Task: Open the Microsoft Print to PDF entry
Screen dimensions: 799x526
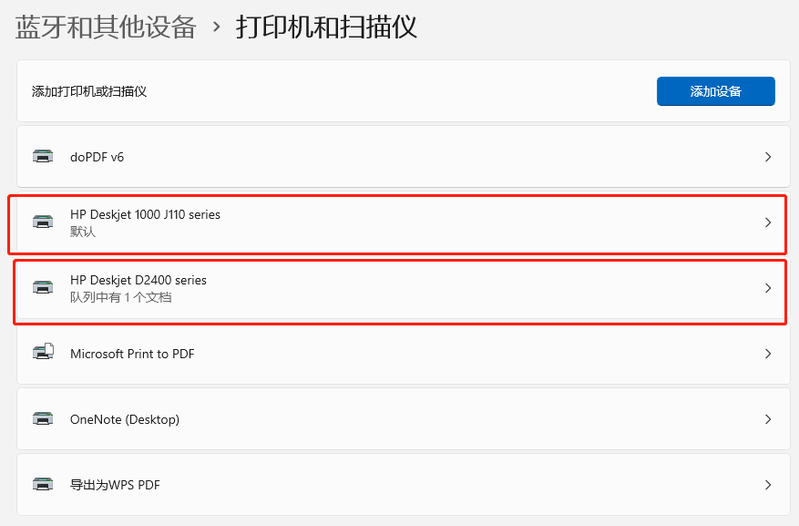Action: pos(132,353)
